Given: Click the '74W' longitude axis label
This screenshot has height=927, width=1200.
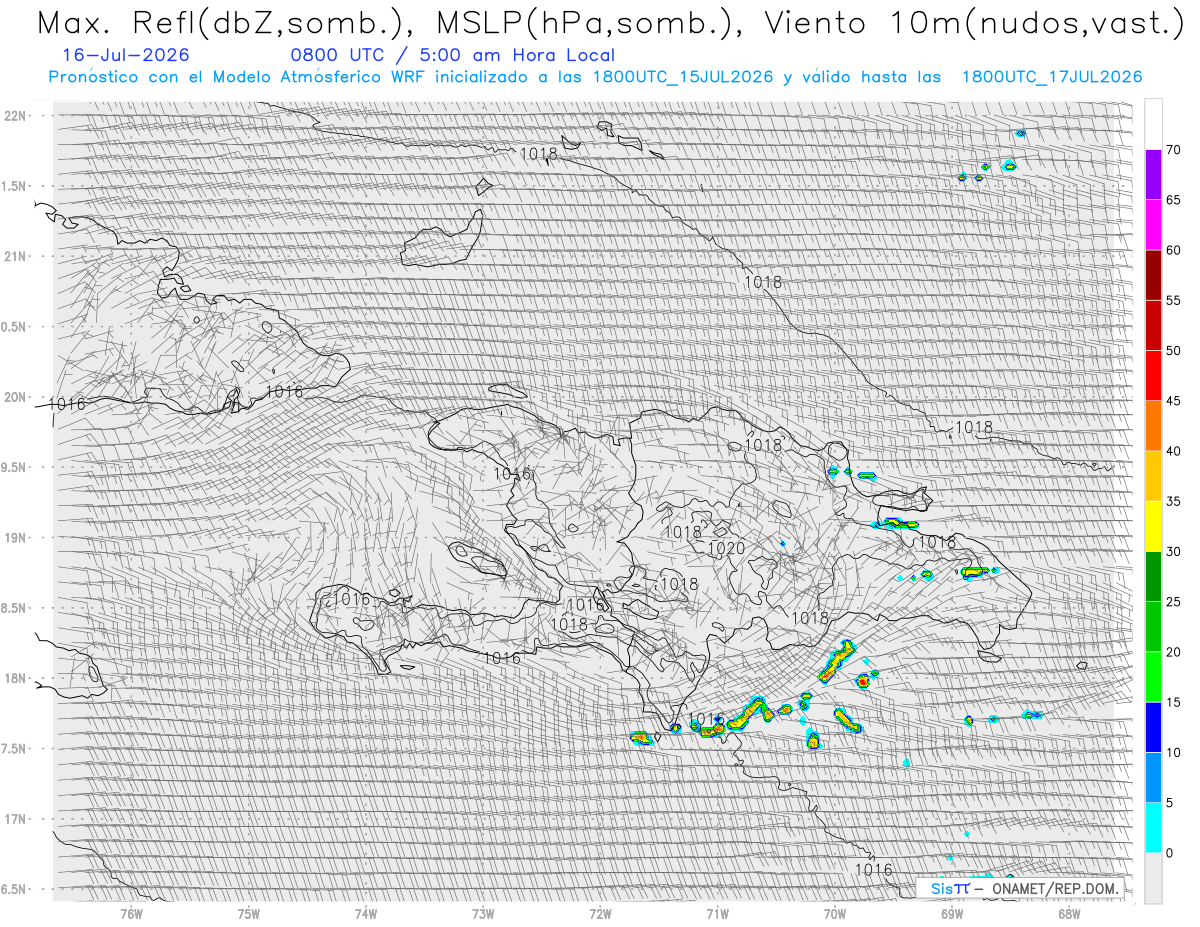Looking at the screenshot, I should click(365, 913).
